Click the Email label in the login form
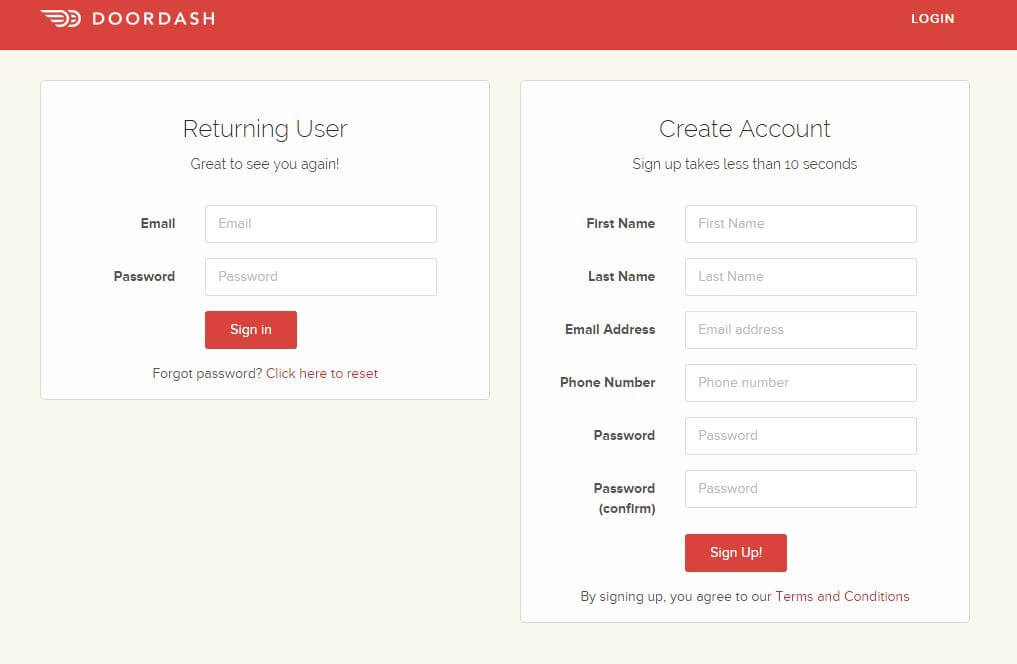Screen dimensions: 1017x664 (157, 223)
